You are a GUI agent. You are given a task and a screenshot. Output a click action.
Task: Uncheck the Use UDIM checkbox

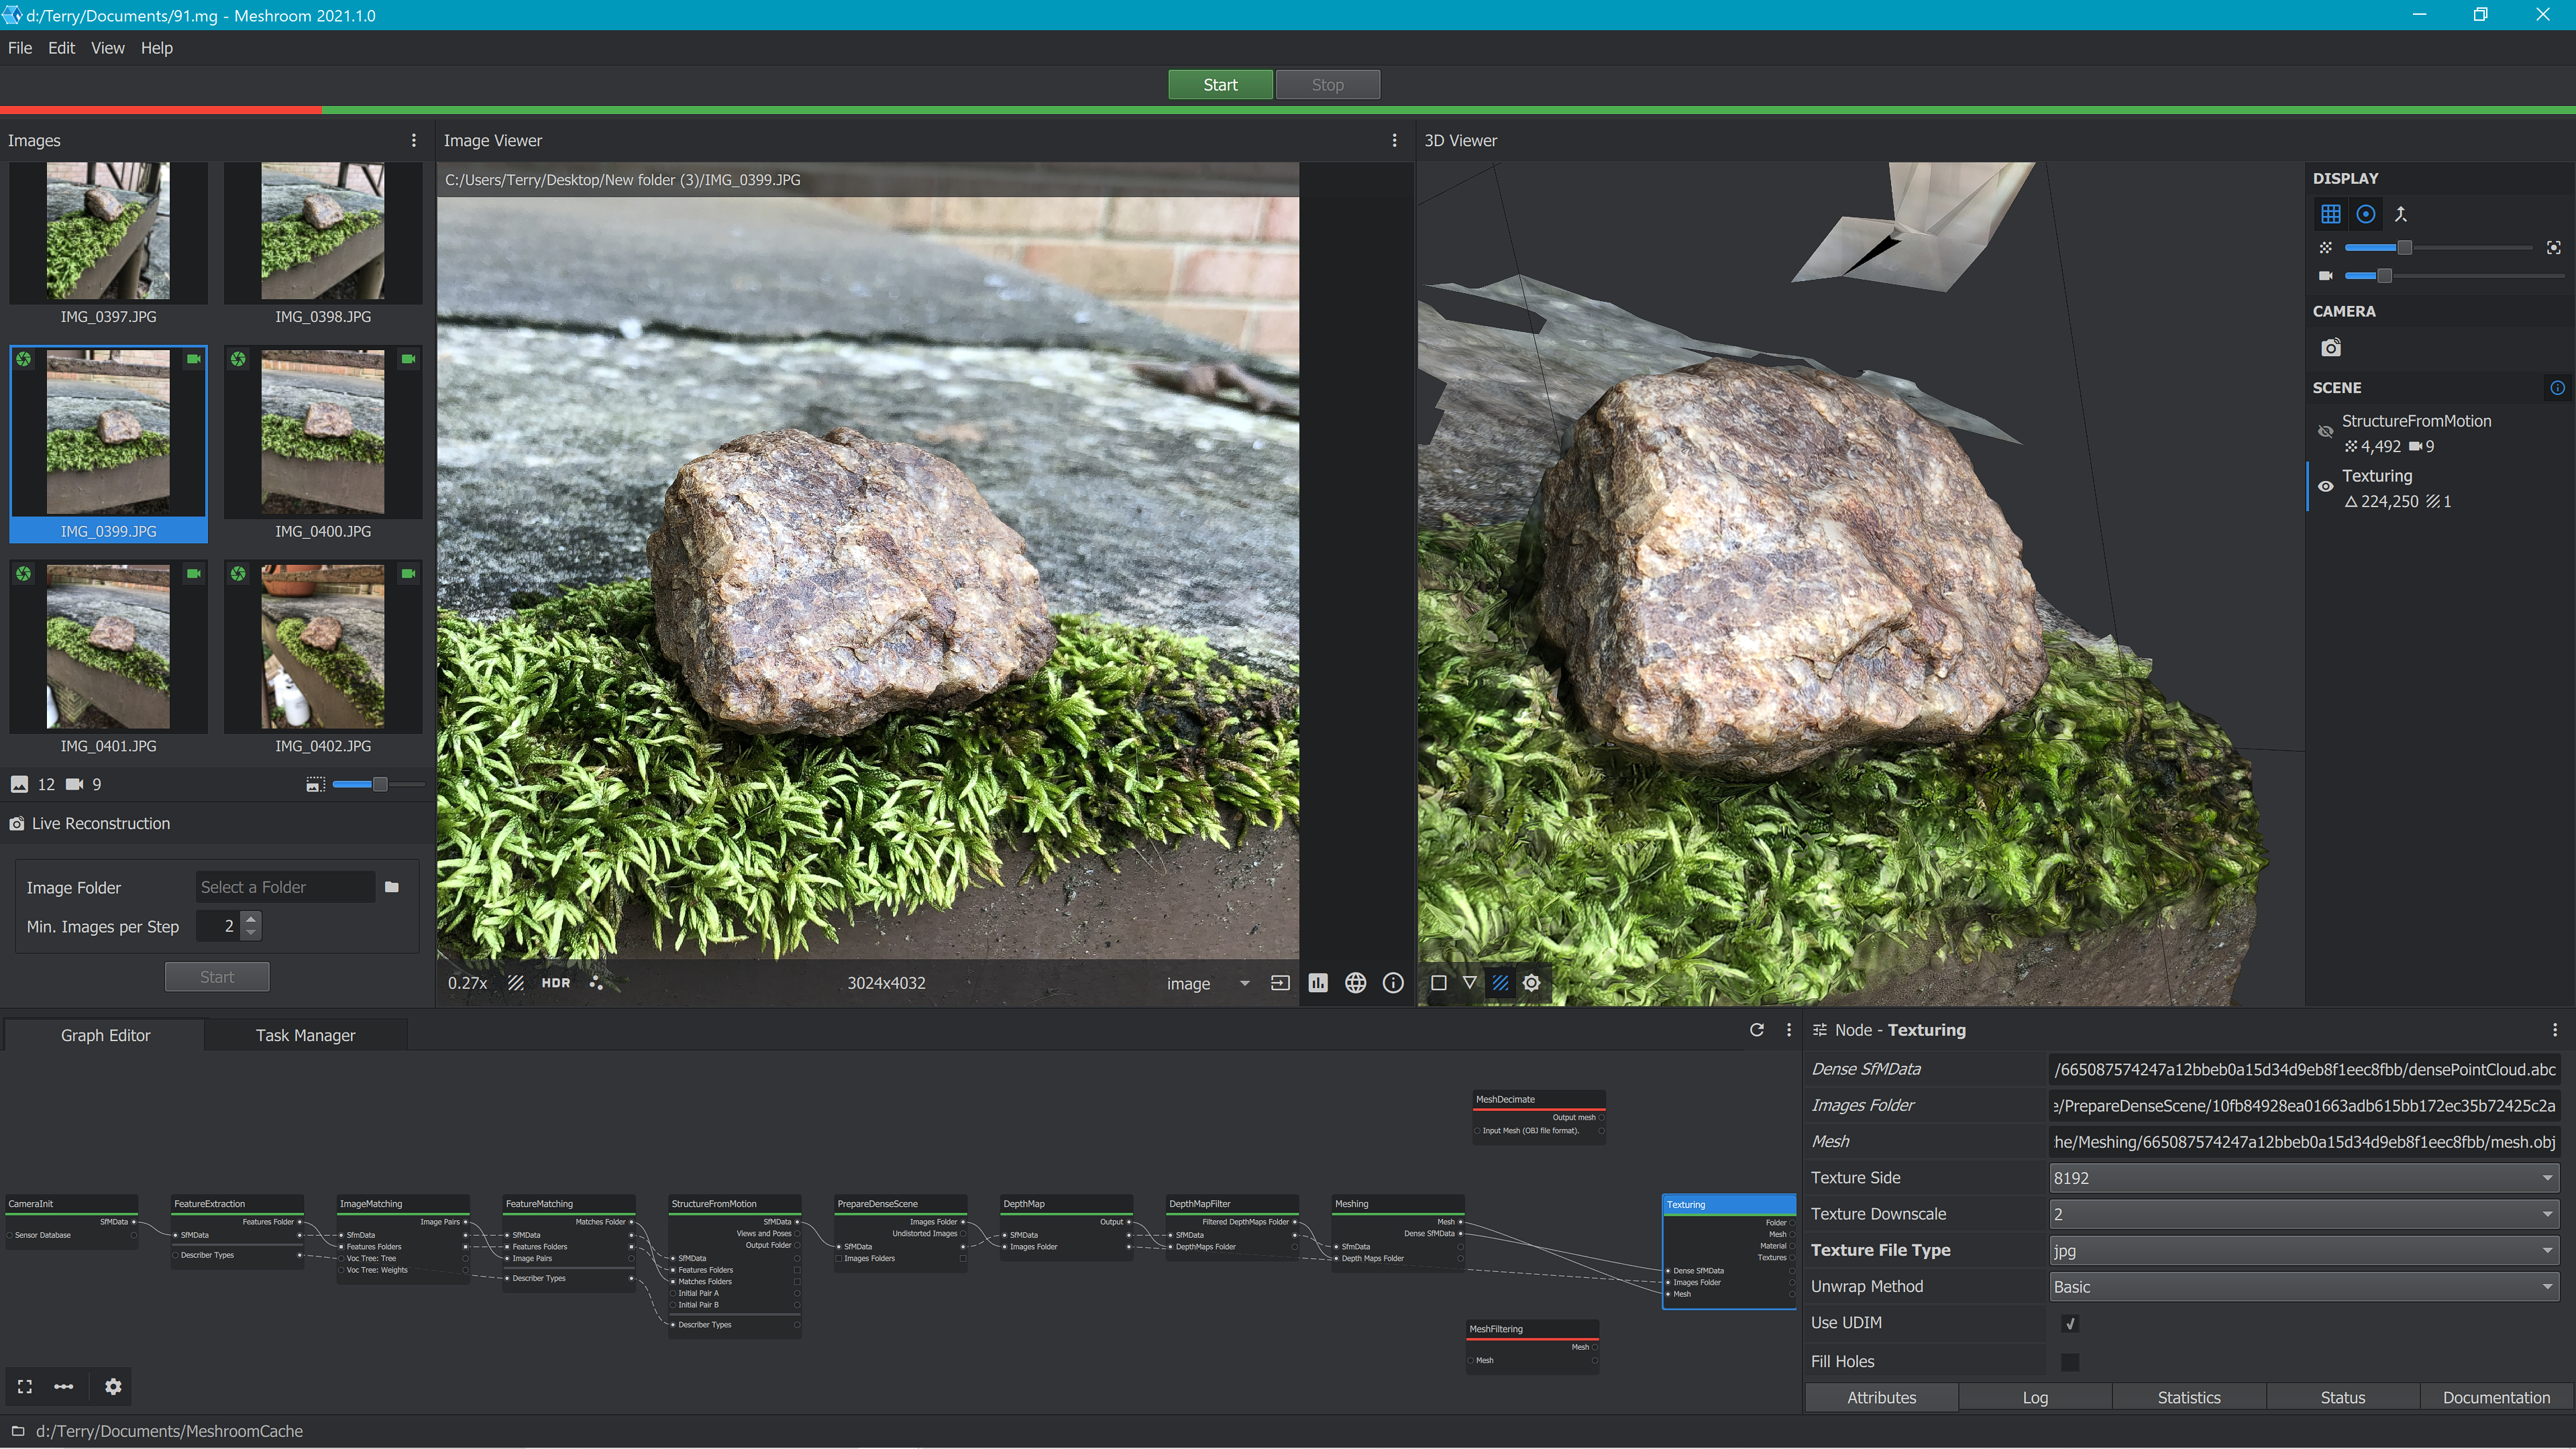pos(2070,1323)
